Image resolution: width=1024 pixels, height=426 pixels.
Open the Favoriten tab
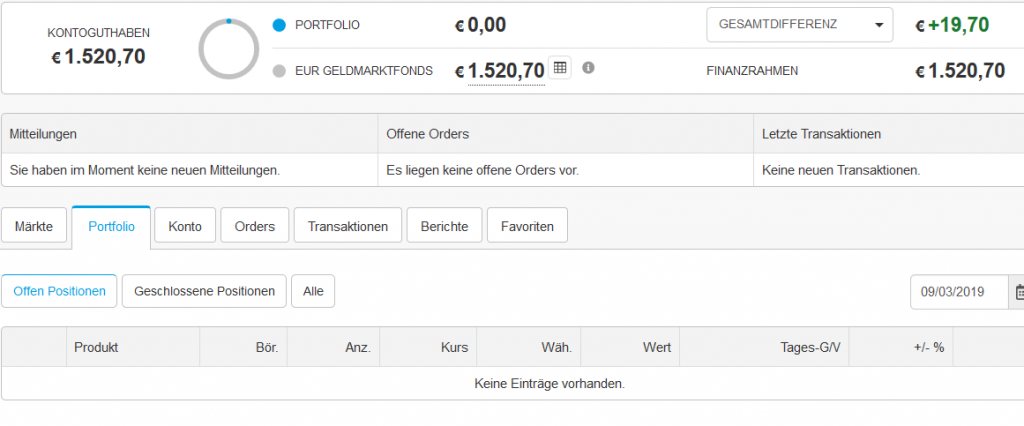pos(527,226)
